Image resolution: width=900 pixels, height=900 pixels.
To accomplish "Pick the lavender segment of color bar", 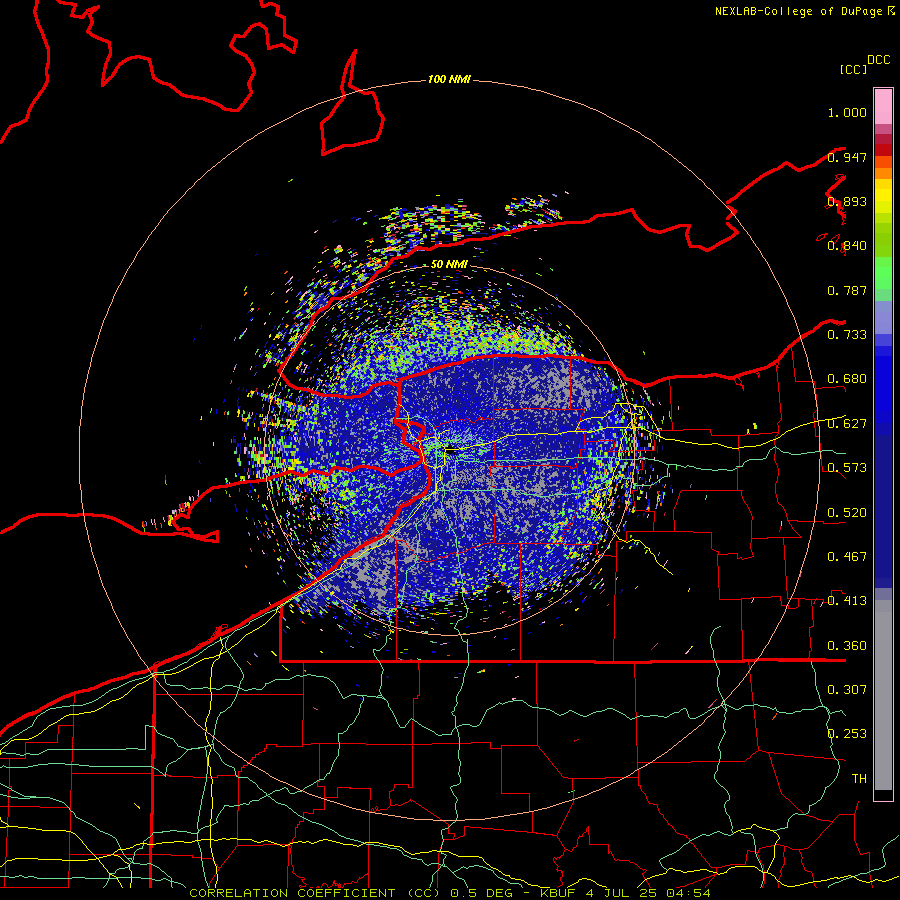I will pos(883,317).
